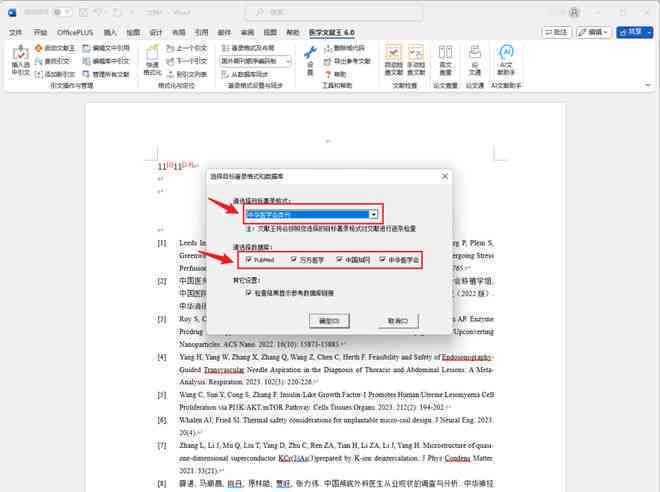The width and height of the screenshot is (660, 492).
Task: Jump to 下一个引文
Action: [186, 61]
